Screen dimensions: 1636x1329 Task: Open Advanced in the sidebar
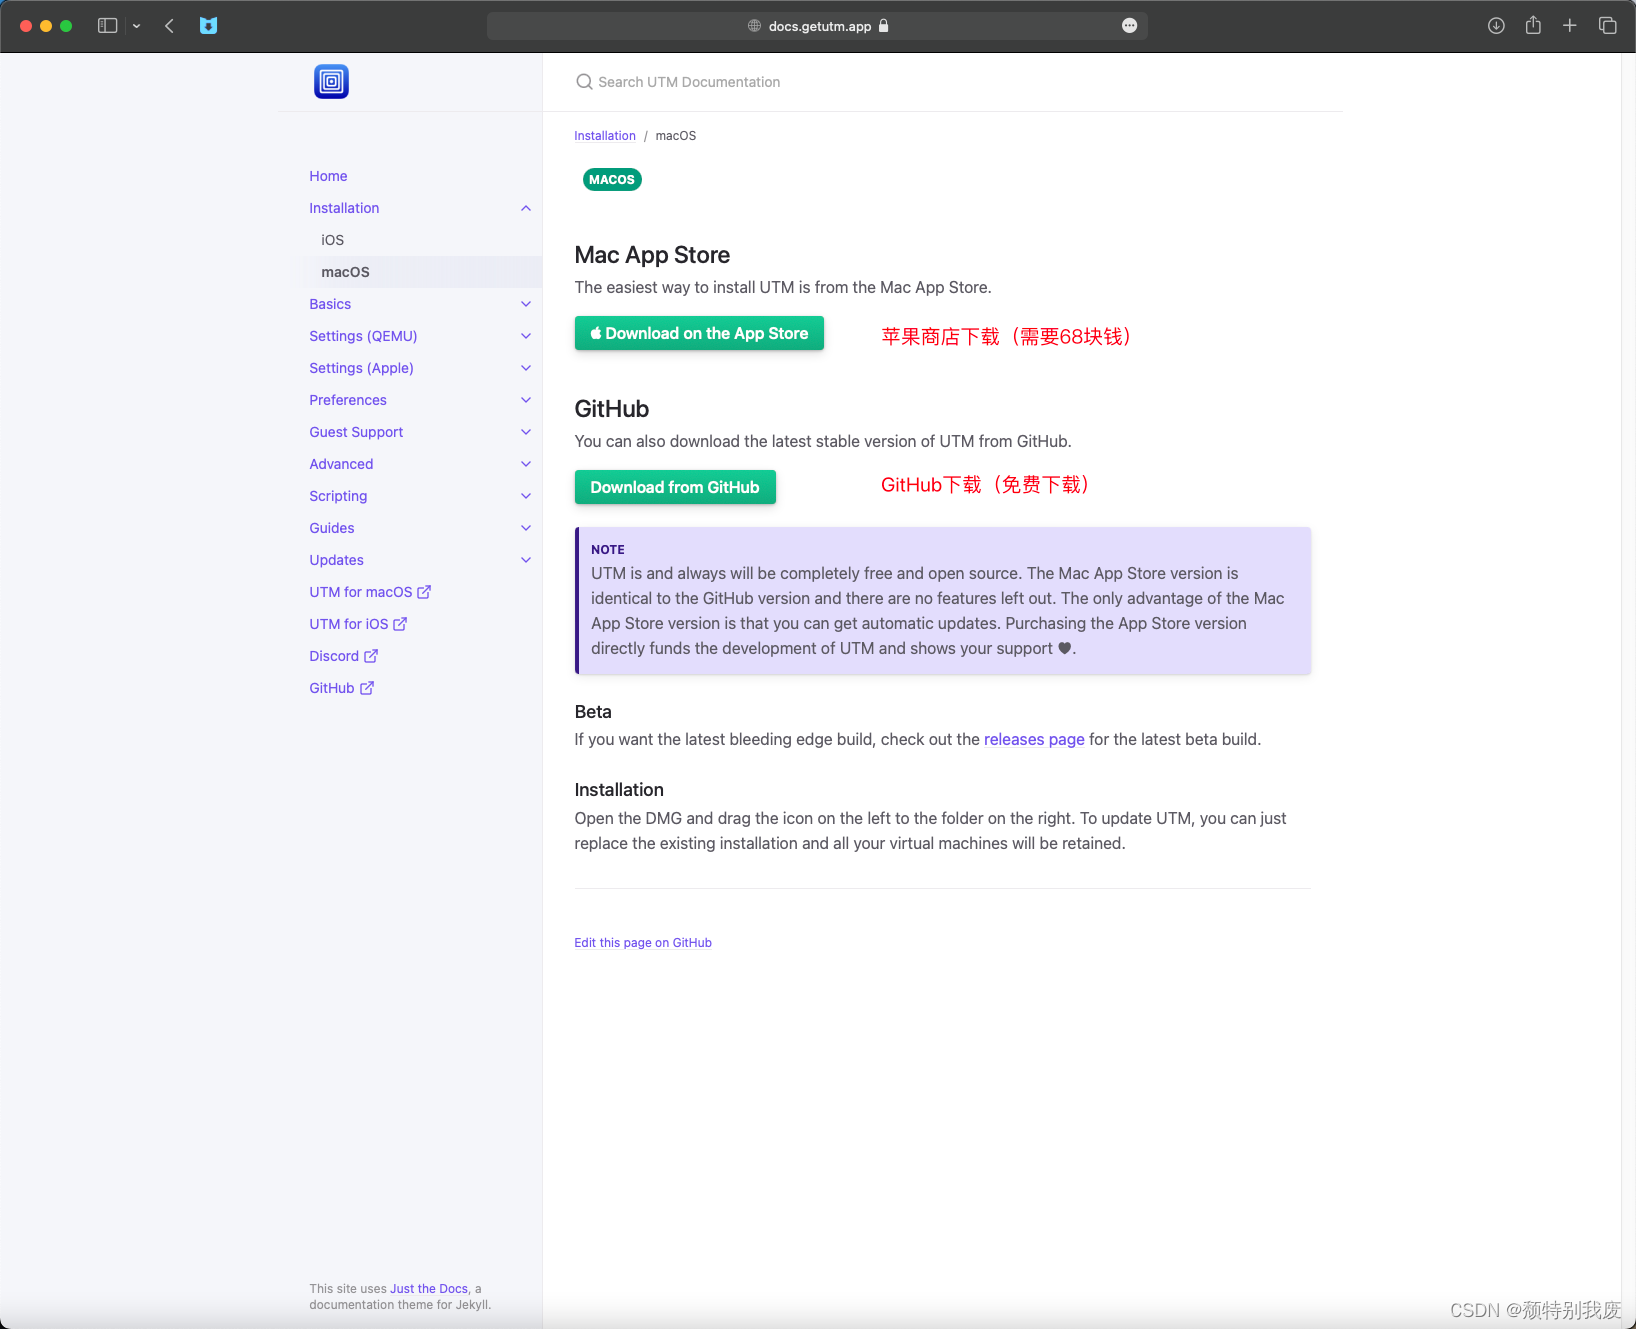point(341,464)
